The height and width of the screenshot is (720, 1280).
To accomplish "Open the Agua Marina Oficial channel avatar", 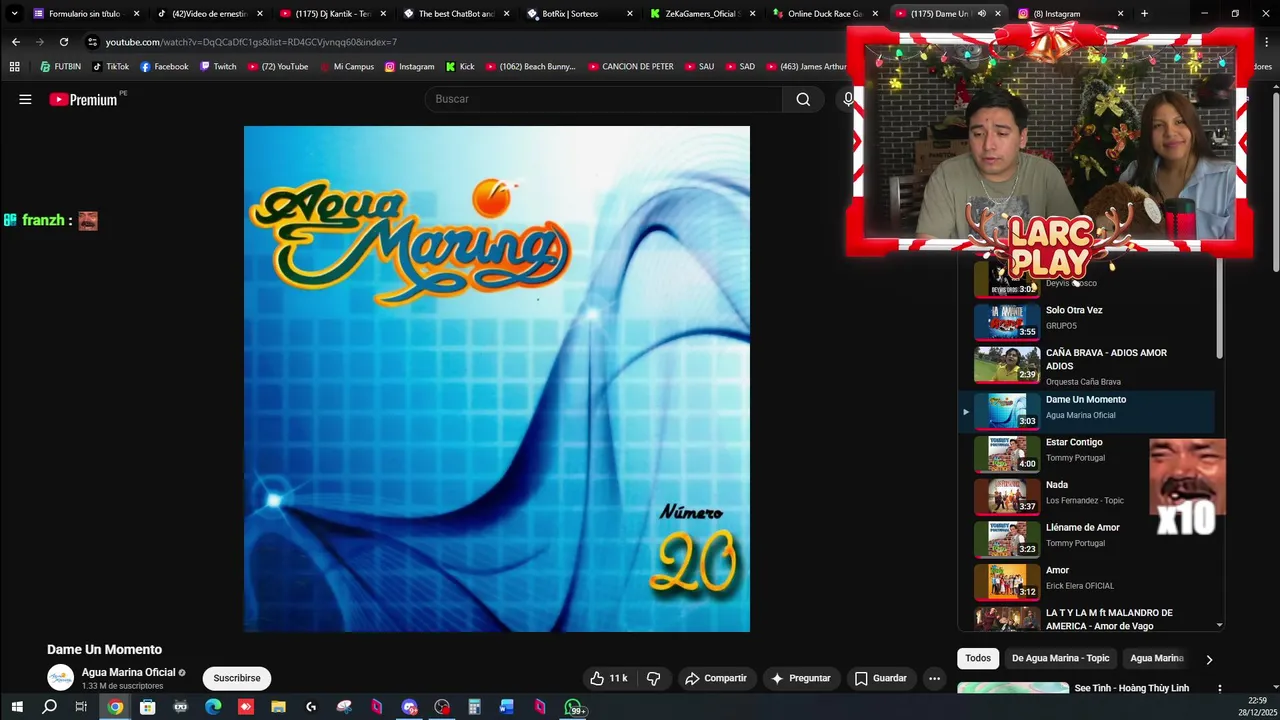I will [61, 678].
